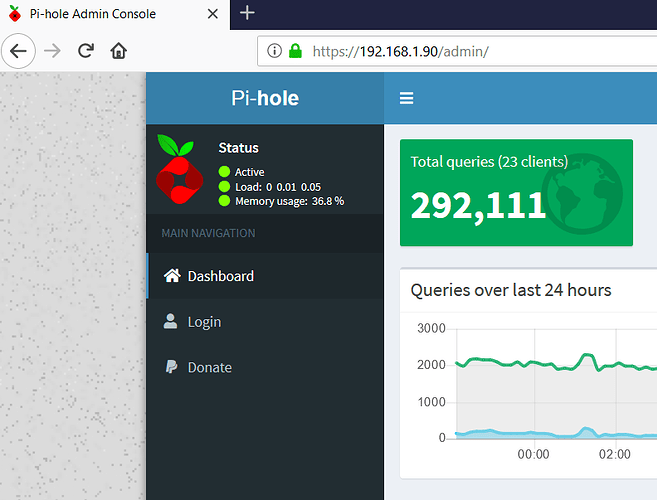Open the Donate menu item

click(209, 367)
